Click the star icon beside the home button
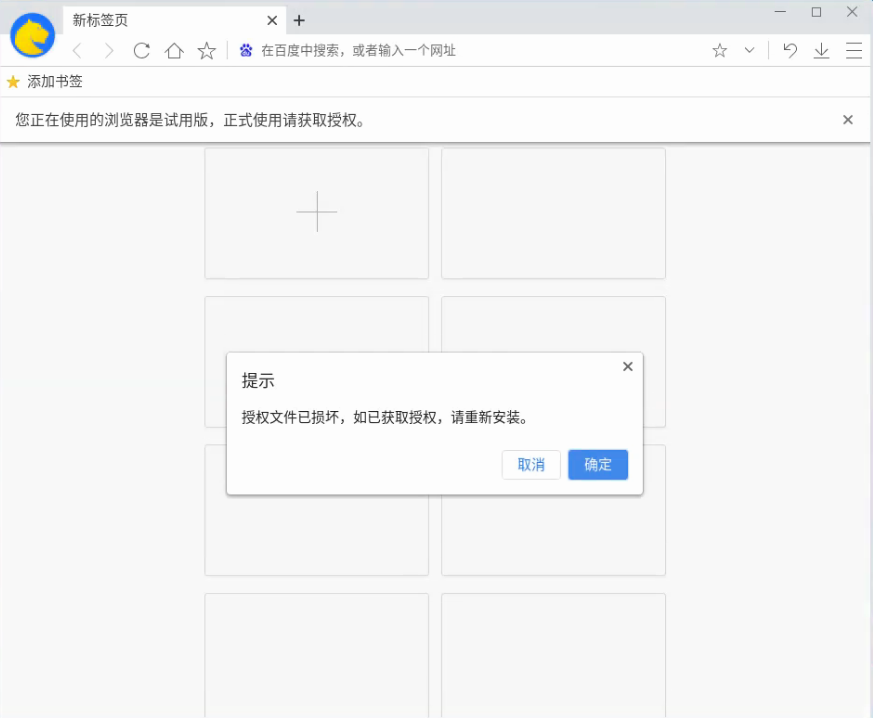 (x=206, y=51)
